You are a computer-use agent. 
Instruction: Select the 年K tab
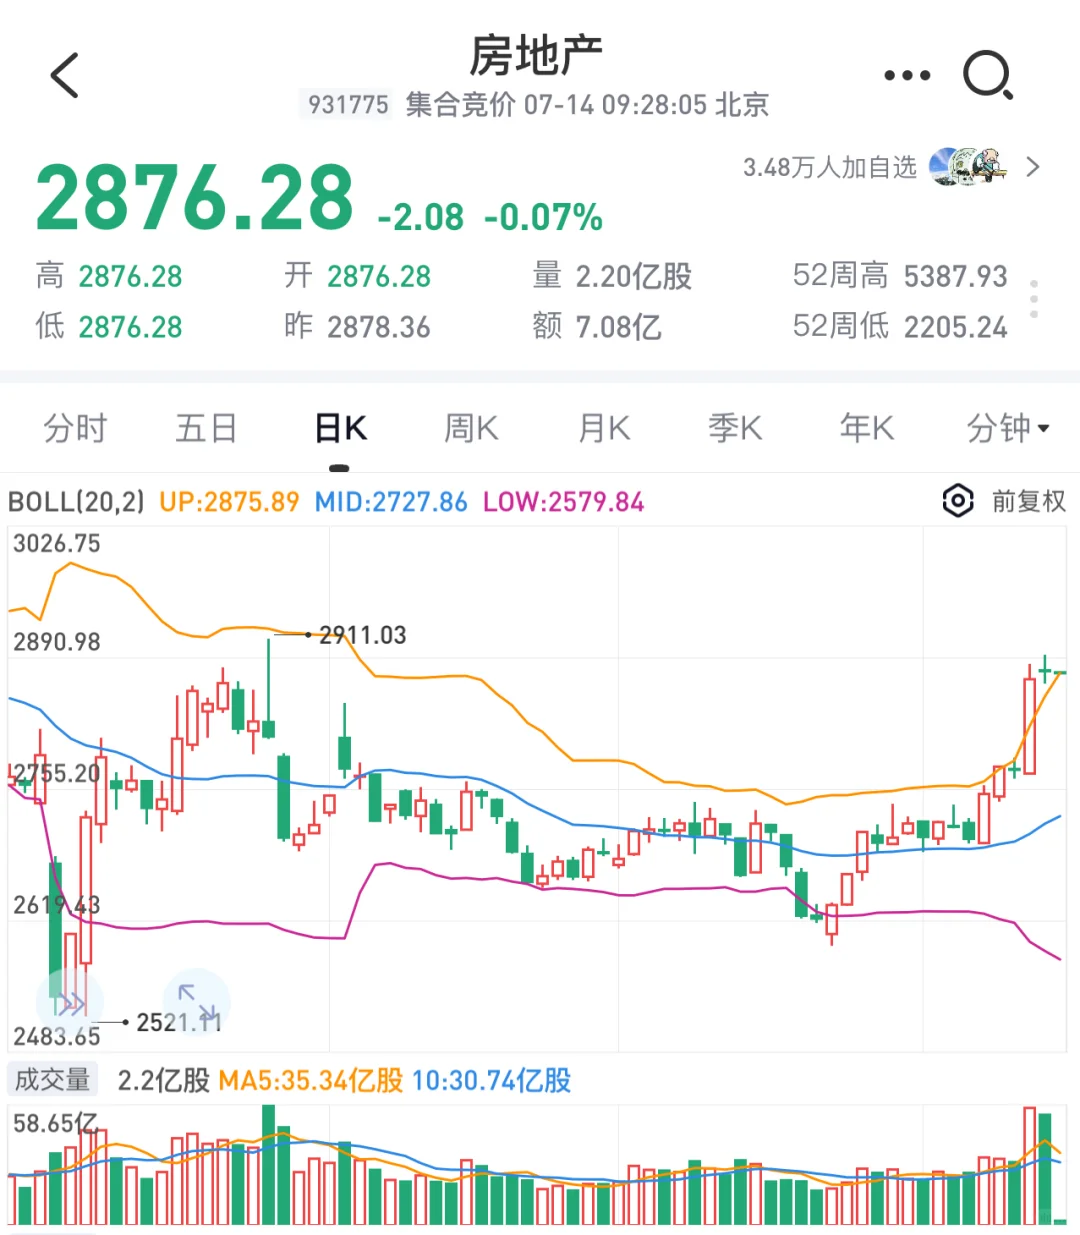[x=867, y=428]
